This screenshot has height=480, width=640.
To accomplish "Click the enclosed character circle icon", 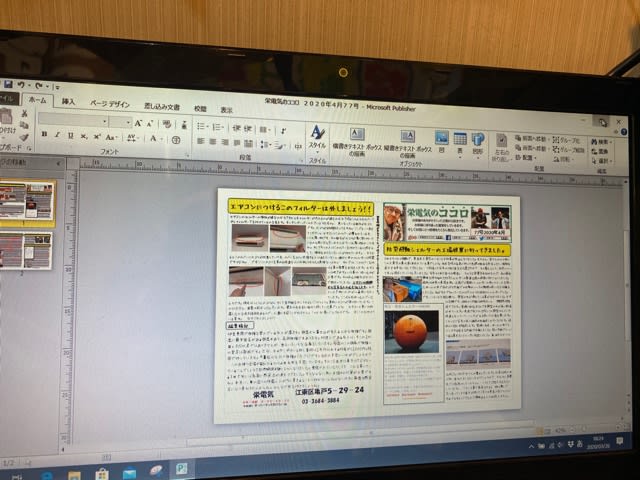I will [x=176, y=140].
